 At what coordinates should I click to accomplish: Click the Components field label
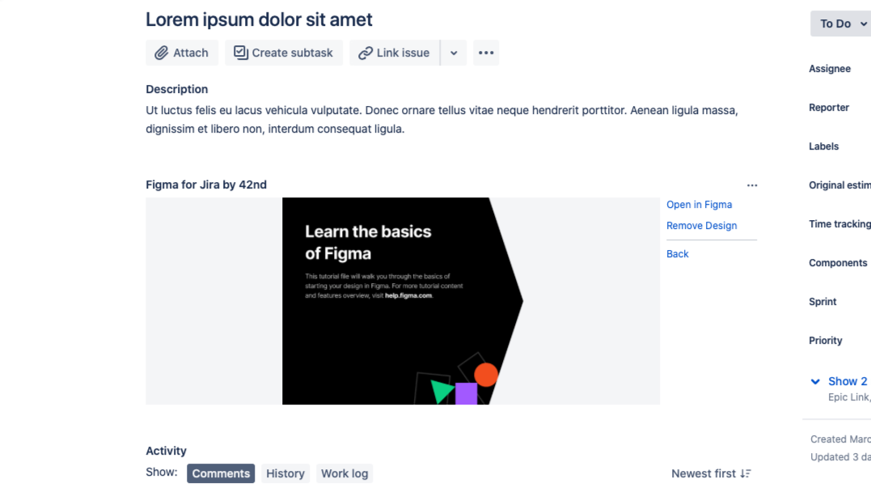pos(838,263)
